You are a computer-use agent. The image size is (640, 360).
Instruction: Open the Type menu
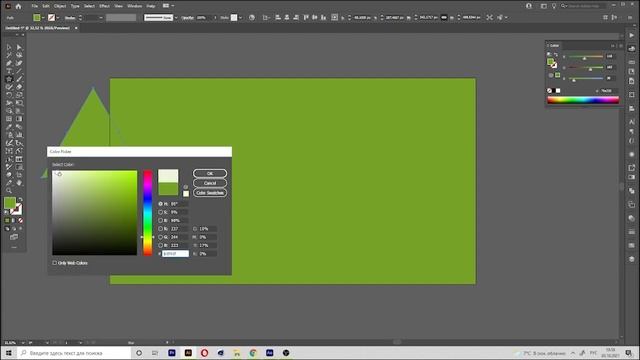click(x=75, y=6)
